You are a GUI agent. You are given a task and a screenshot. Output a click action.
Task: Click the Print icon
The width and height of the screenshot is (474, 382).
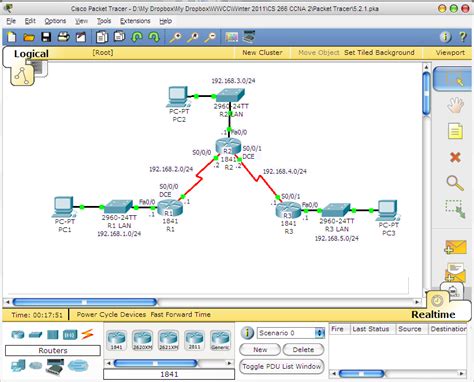63,37
